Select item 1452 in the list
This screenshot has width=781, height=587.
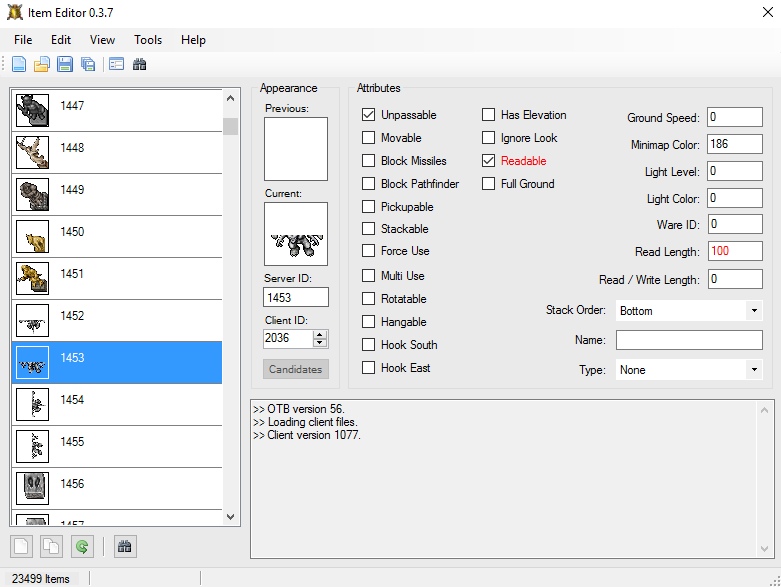click(117, 321)
